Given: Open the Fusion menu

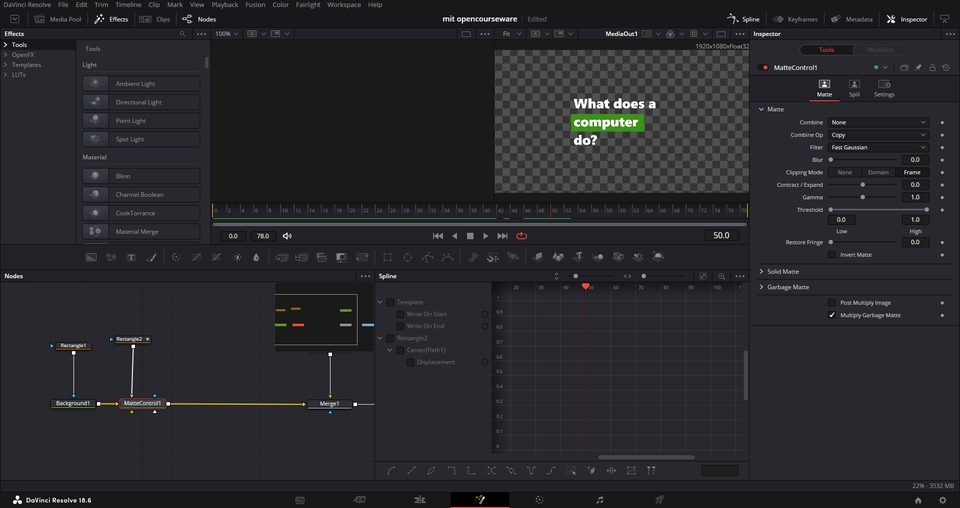Looking at the screenshot, I should [x=255, y=4].
